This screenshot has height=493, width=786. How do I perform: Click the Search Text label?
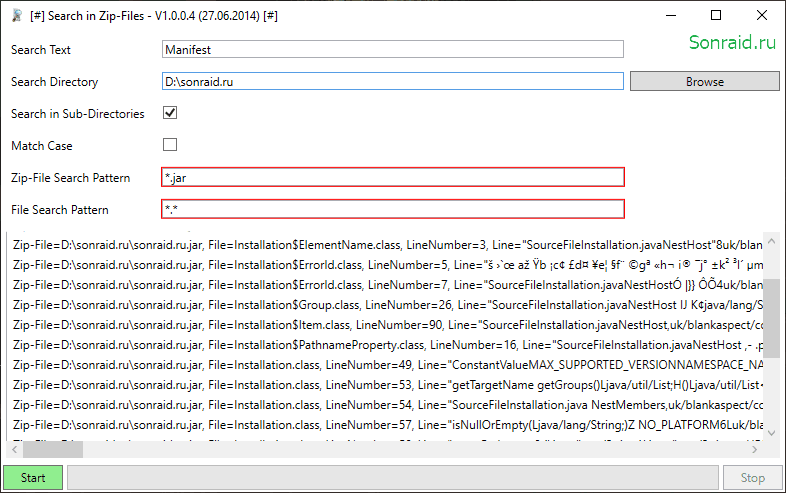[x=41, y=50]
